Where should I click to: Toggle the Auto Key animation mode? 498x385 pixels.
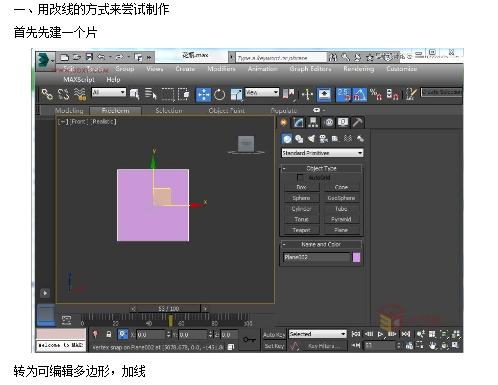pyautogui.click(x=274, y=335)
